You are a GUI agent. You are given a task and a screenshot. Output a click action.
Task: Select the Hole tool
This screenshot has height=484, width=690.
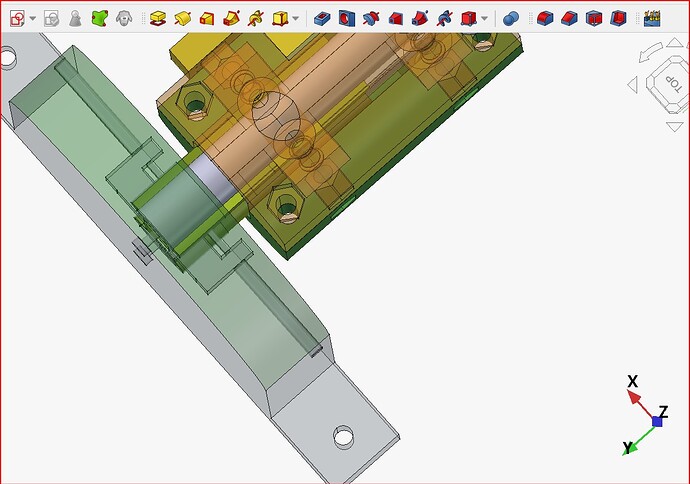tap(347, 18)
